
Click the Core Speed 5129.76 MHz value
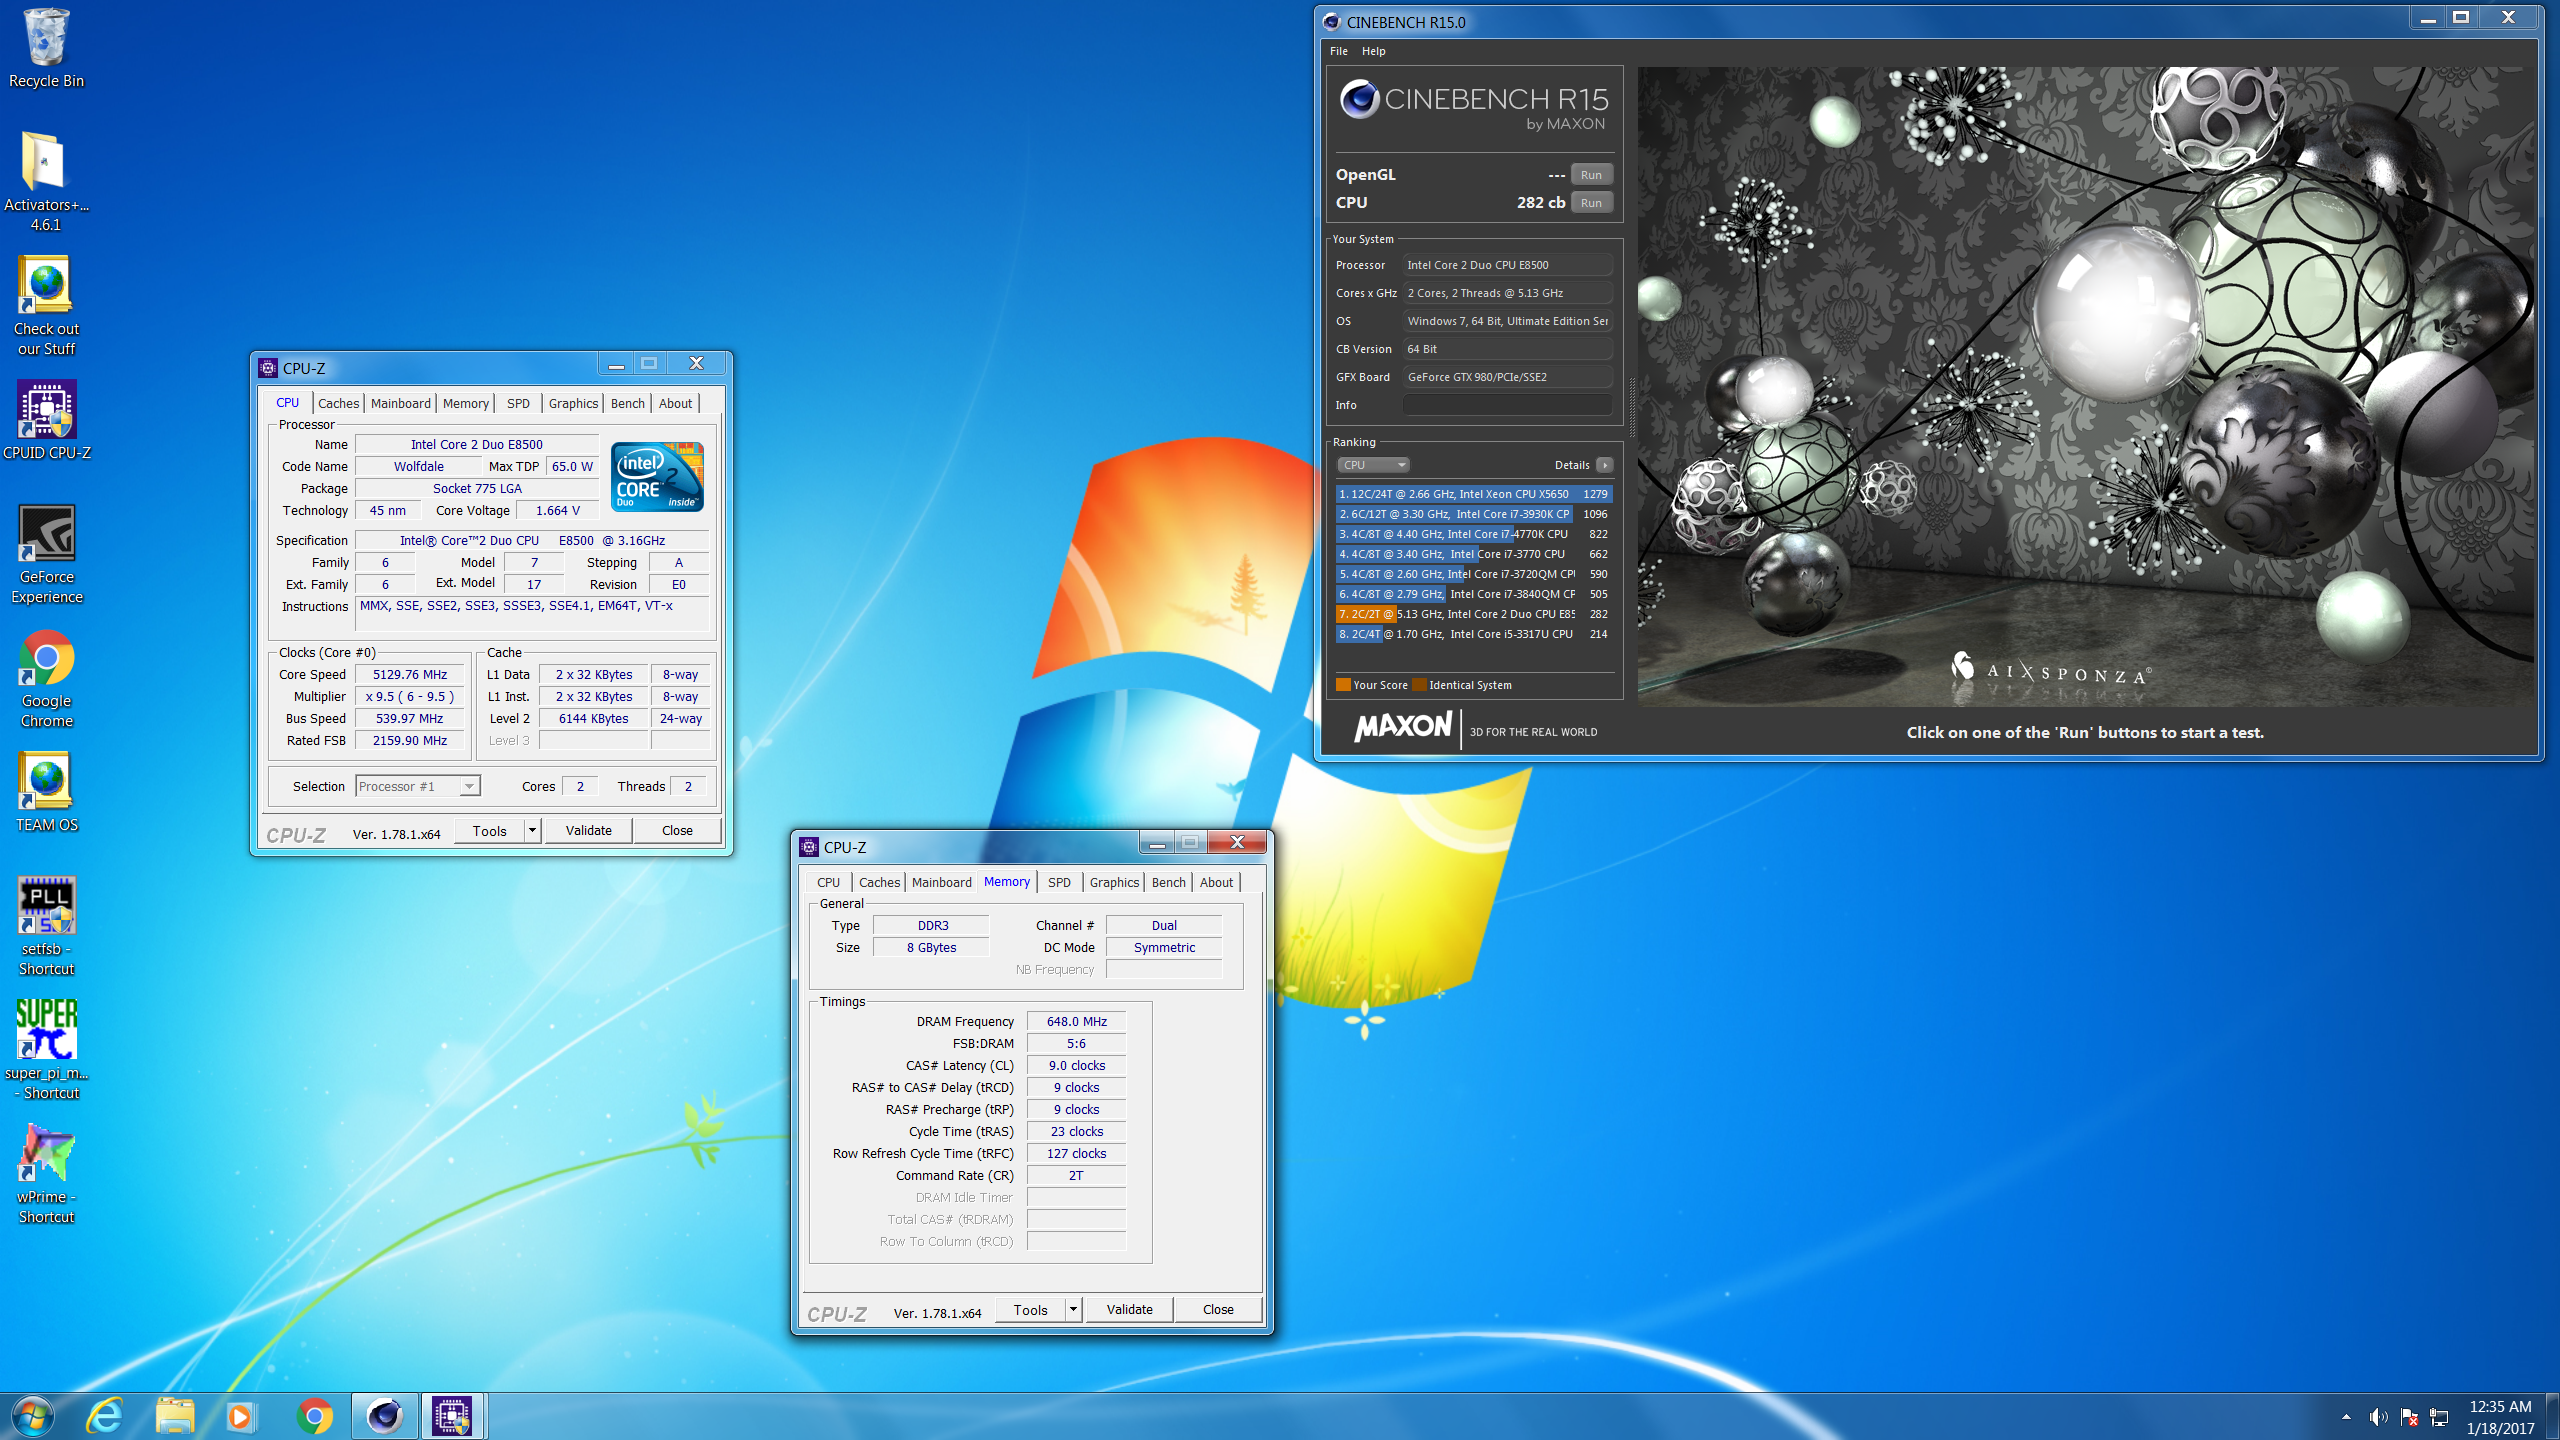tap(410, 674)
